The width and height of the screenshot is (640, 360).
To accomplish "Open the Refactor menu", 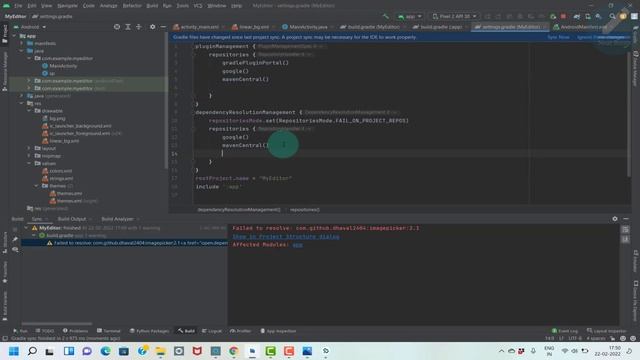I will (132, 6).
